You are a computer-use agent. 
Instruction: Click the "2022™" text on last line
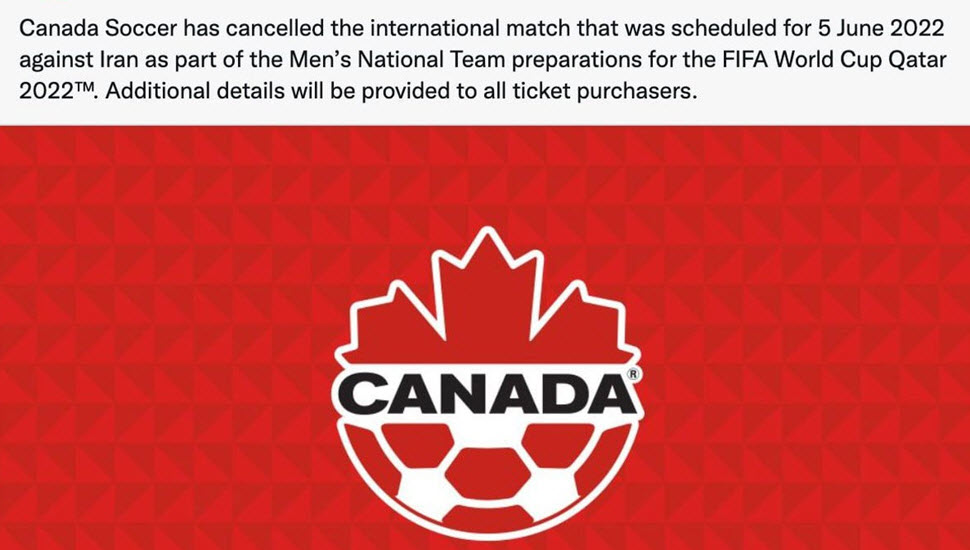(58, 92)
